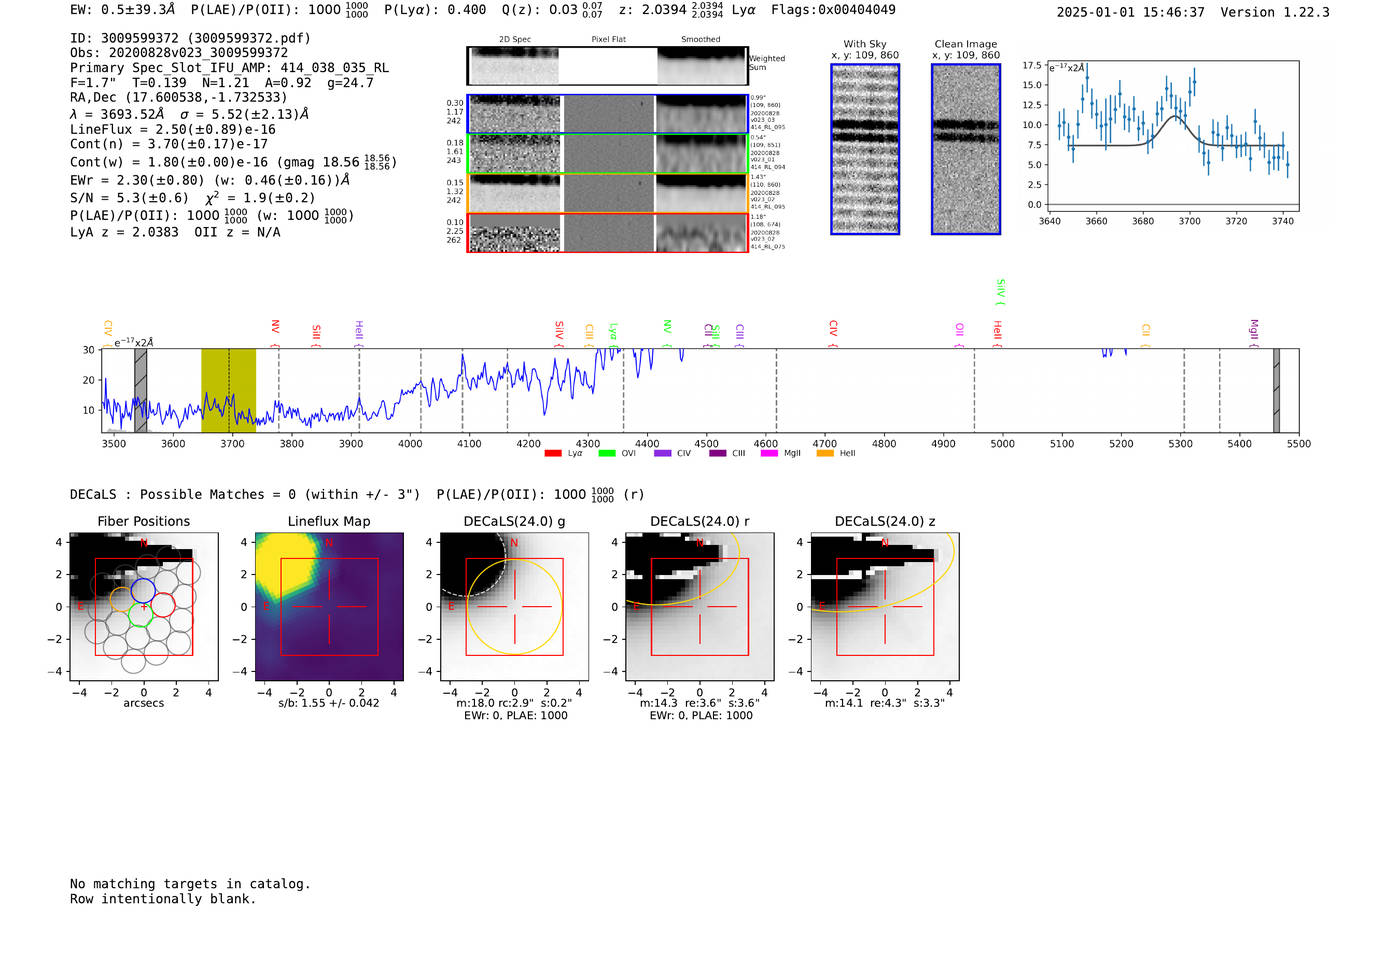Click the orange HeII legend swatch
Image resolution: width=1400 pixels, height=953 pixels.
[825, 454]
